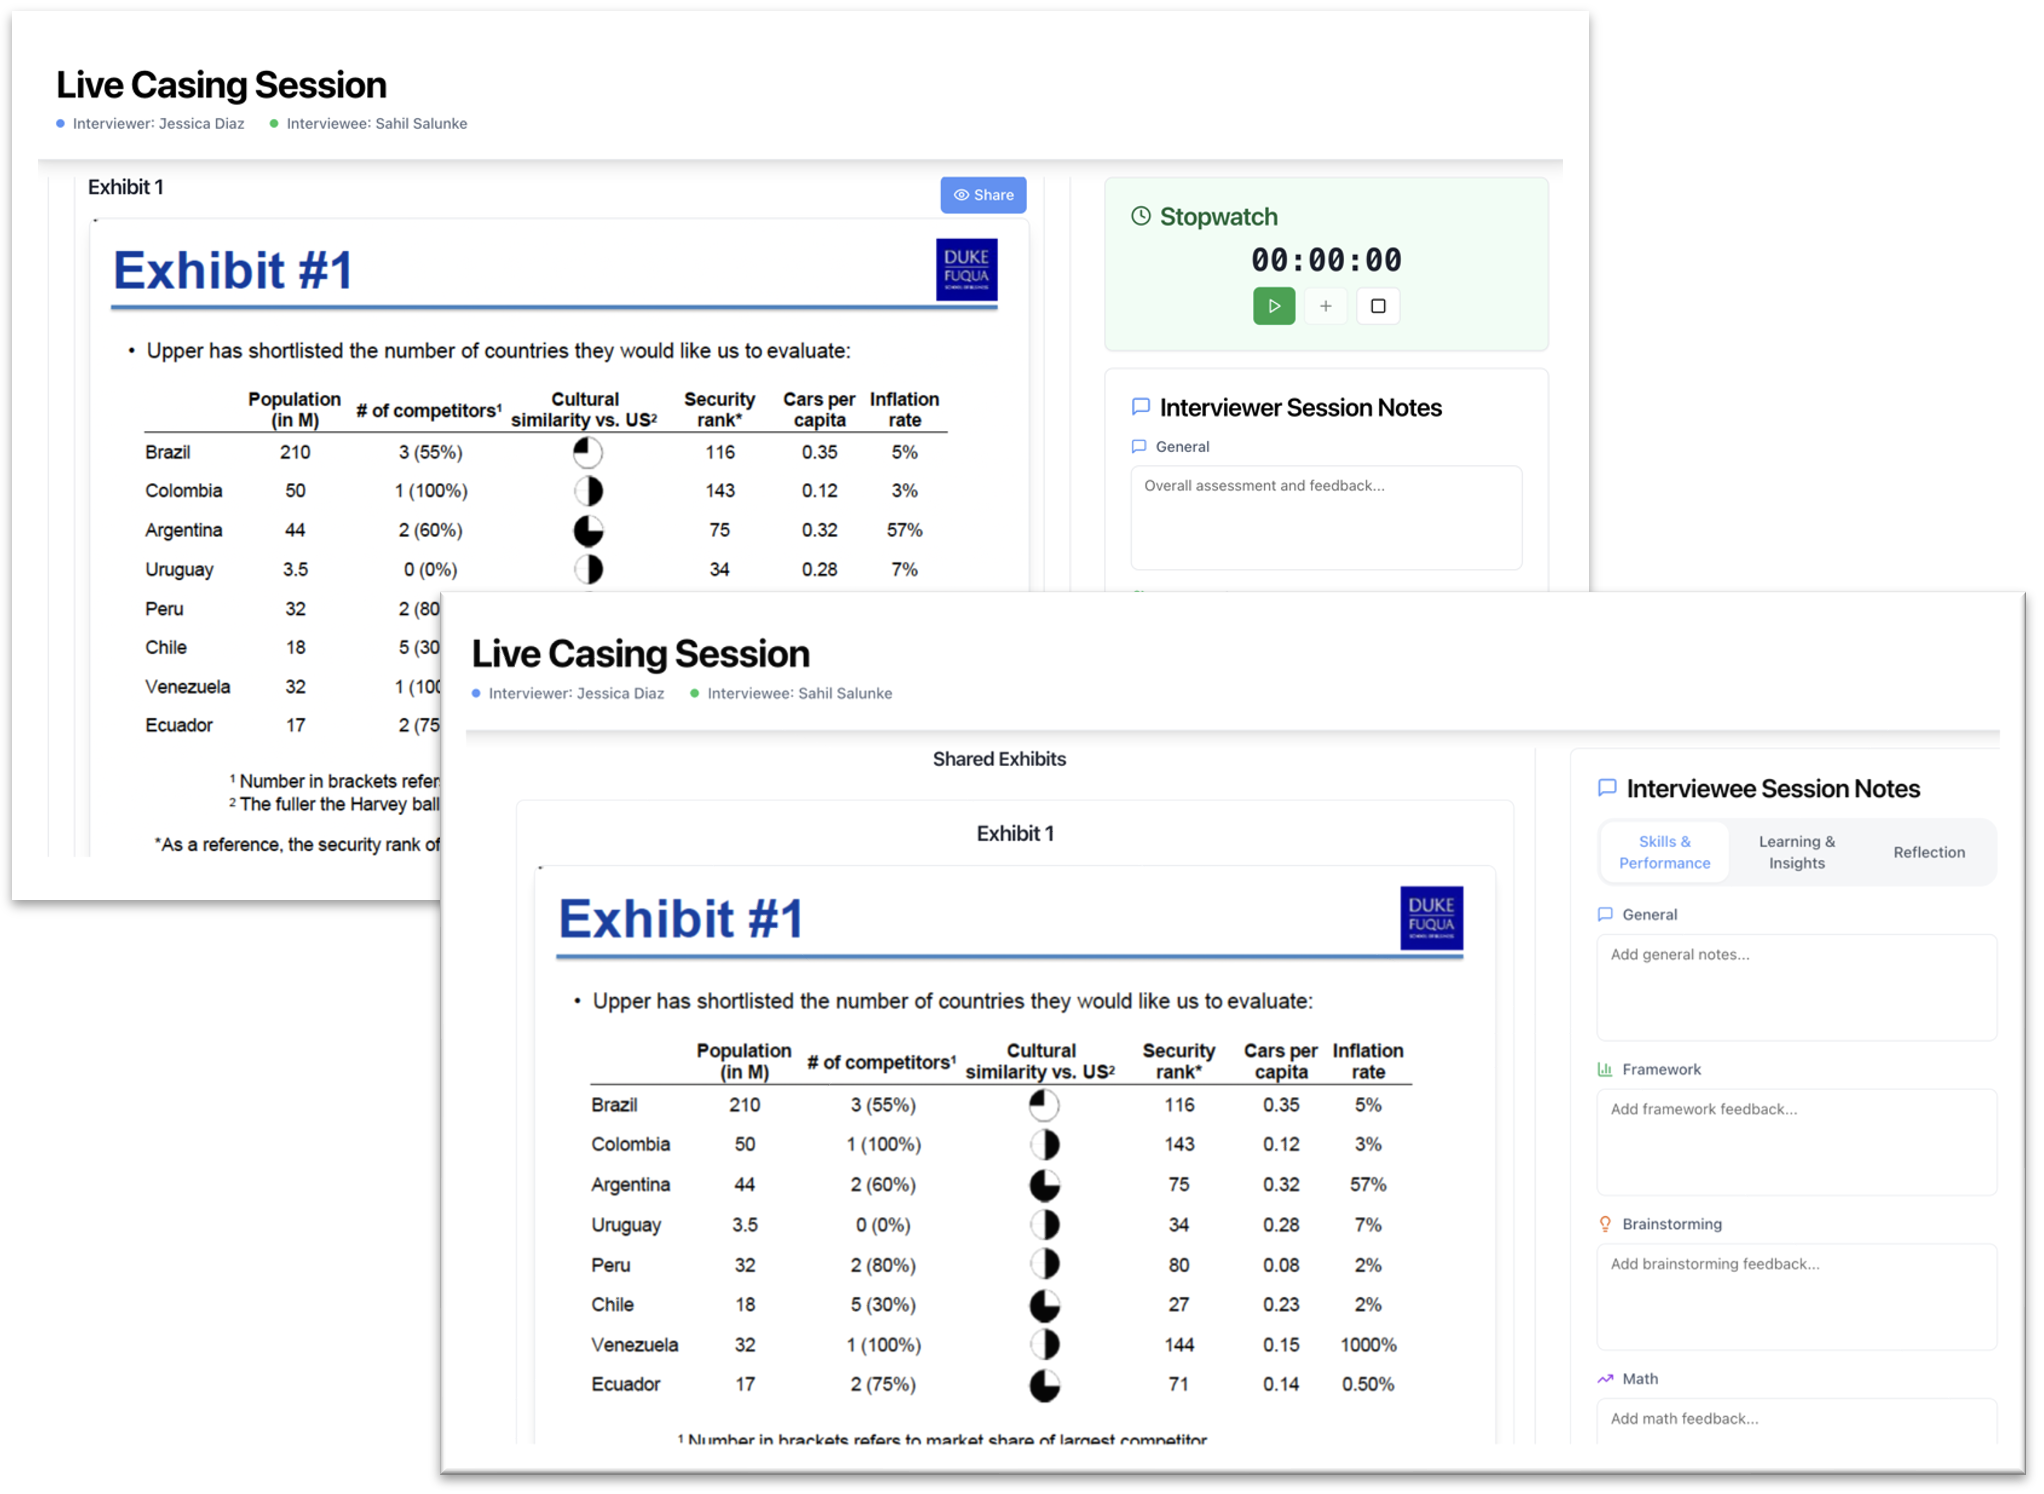The image size is (2044, 1494).
Task: Start the stopwatch with the play button
Action: [1273, 306]
